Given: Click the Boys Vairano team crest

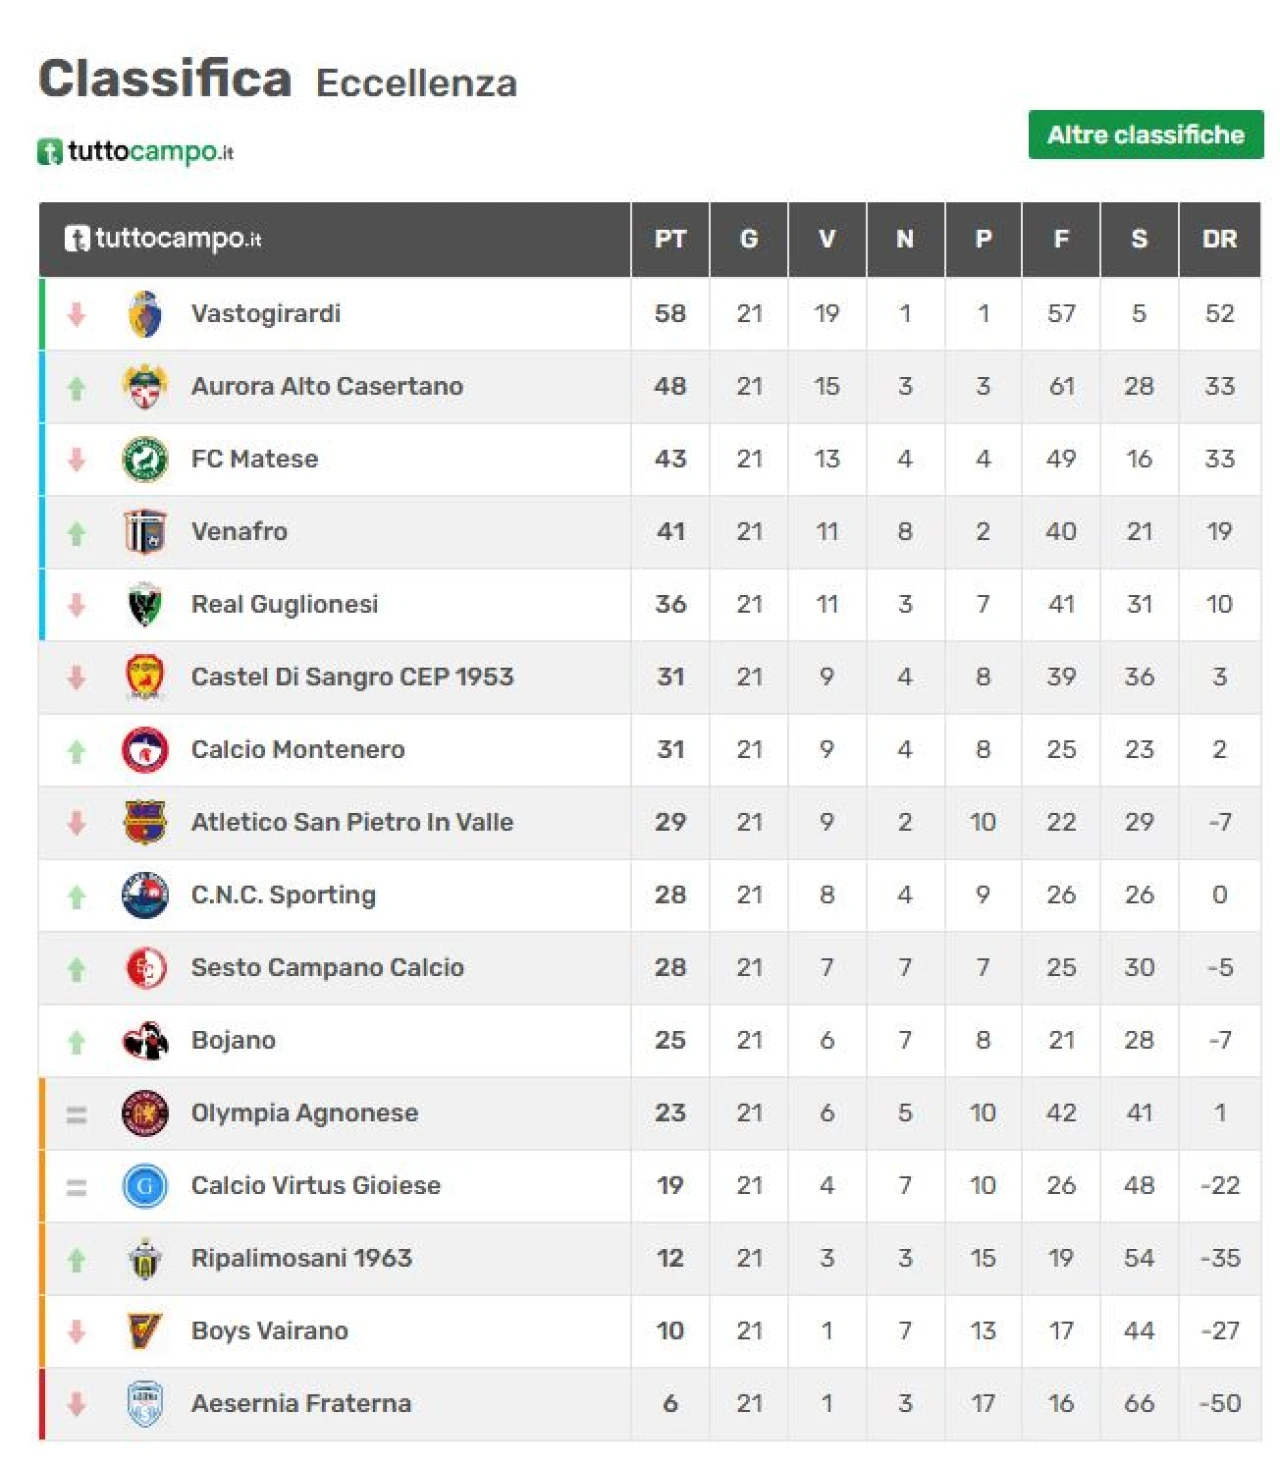Looking at the screenshot, I should tap(145, 1331).
